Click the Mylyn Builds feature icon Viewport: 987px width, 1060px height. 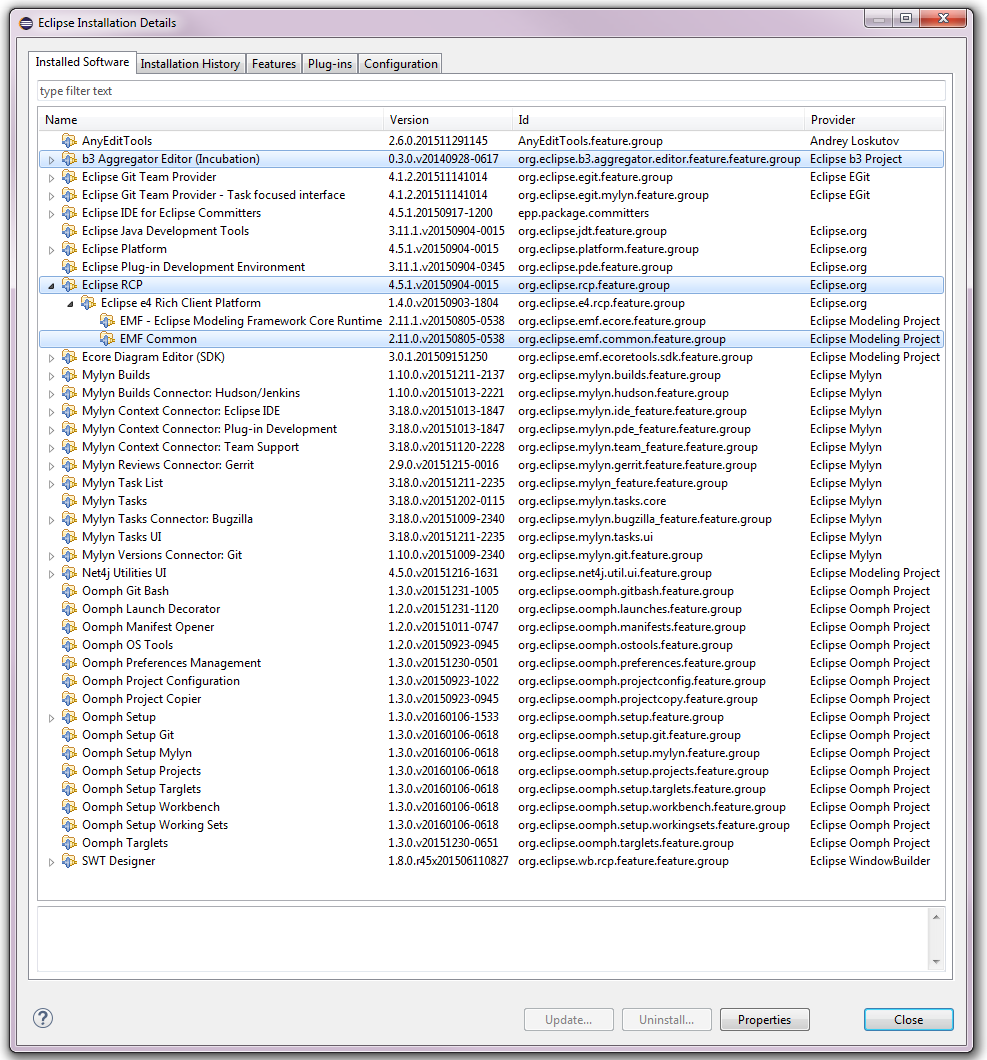point(69,375)
